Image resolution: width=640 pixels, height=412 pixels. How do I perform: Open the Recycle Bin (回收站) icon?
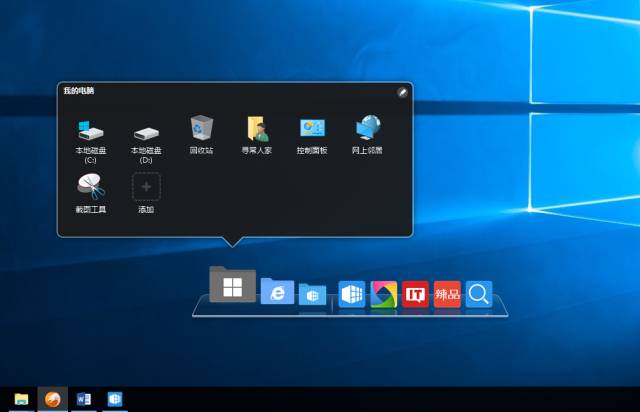[202, 128]
